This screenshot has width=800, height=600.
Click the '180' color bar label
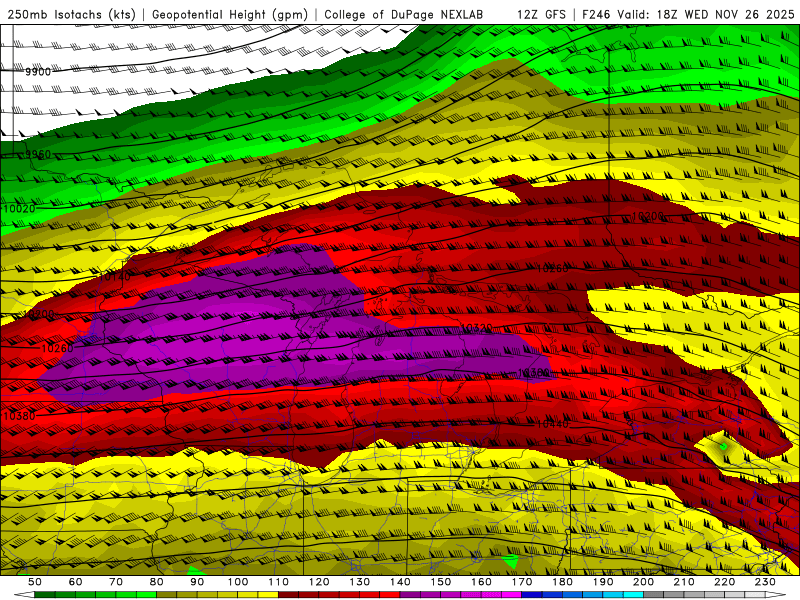562,582
